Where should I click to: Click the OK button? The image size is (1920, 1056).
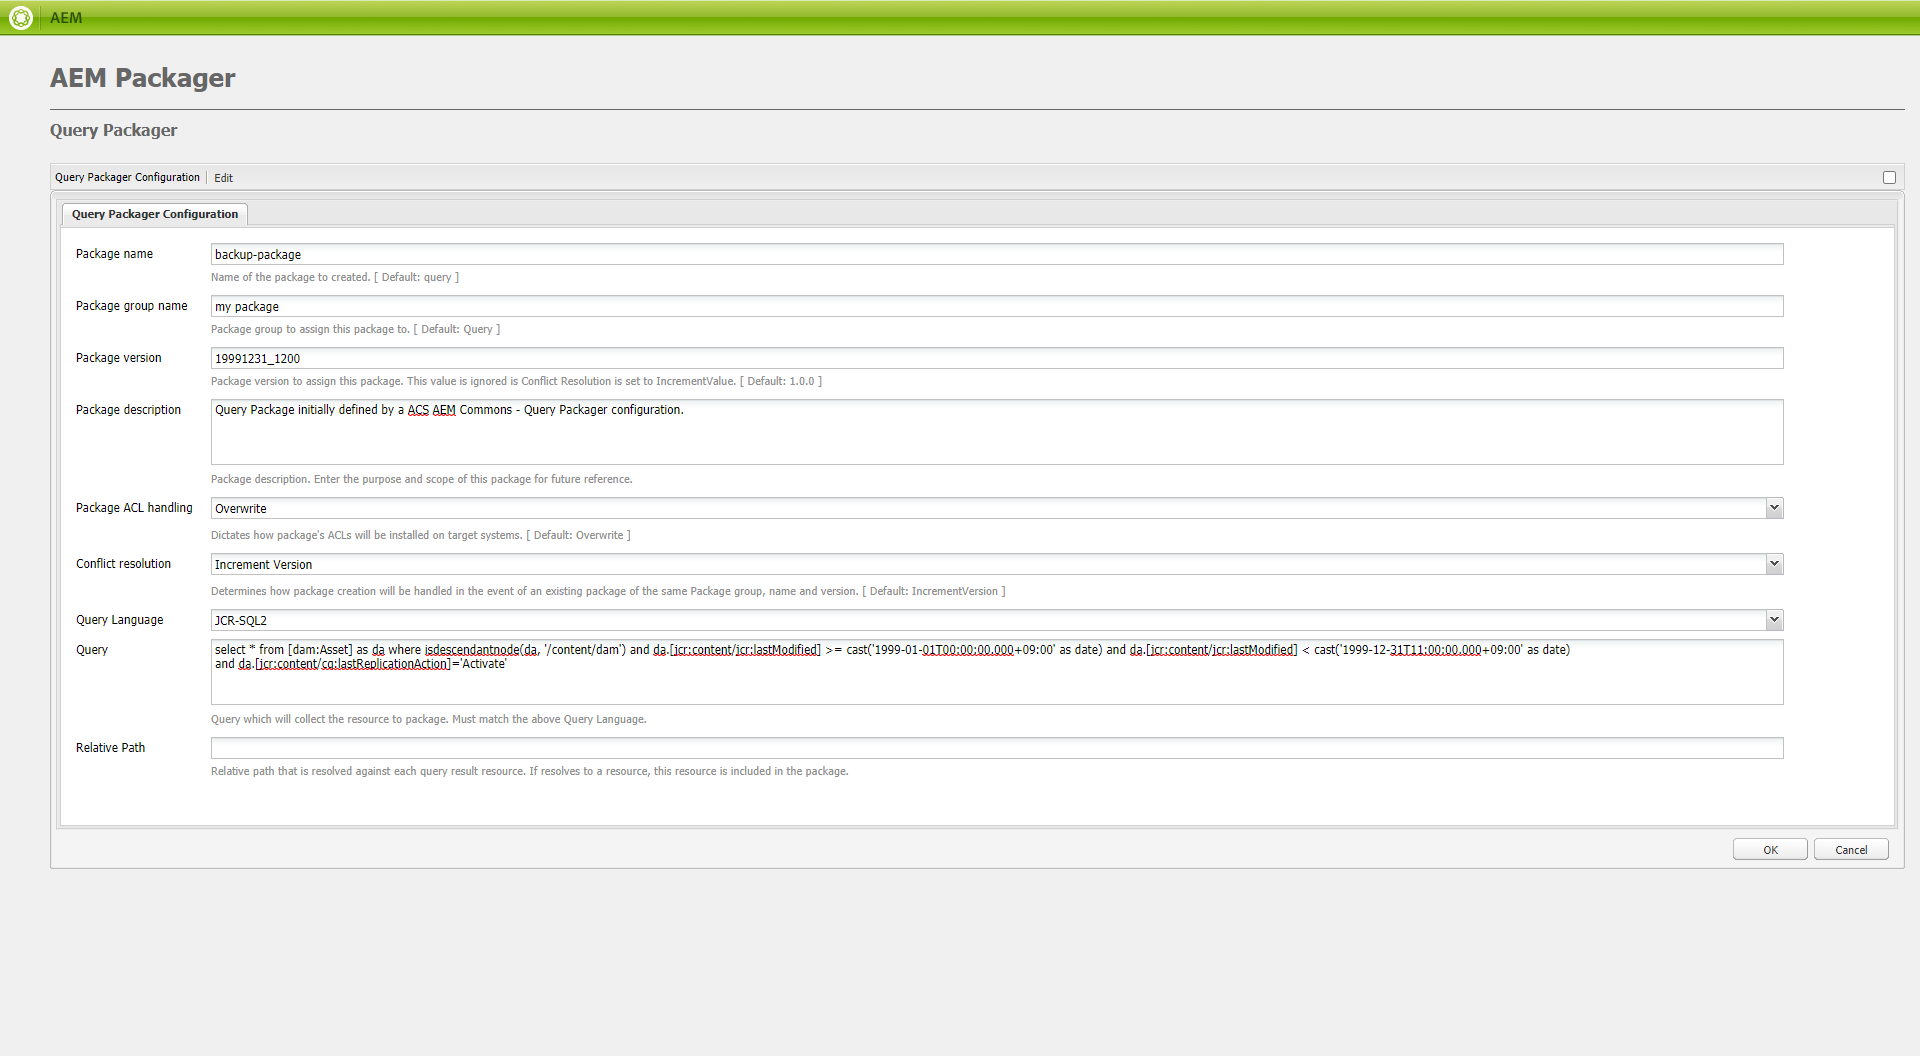coord(1770,849)
